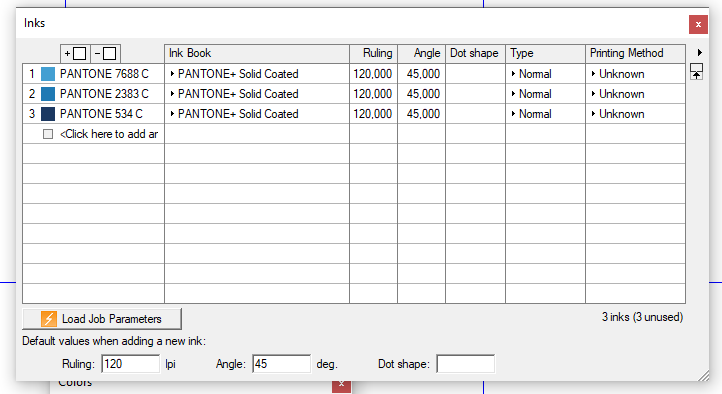Click the add ink plus-square icon
This screenshot has height=394, width=722.
75,54
